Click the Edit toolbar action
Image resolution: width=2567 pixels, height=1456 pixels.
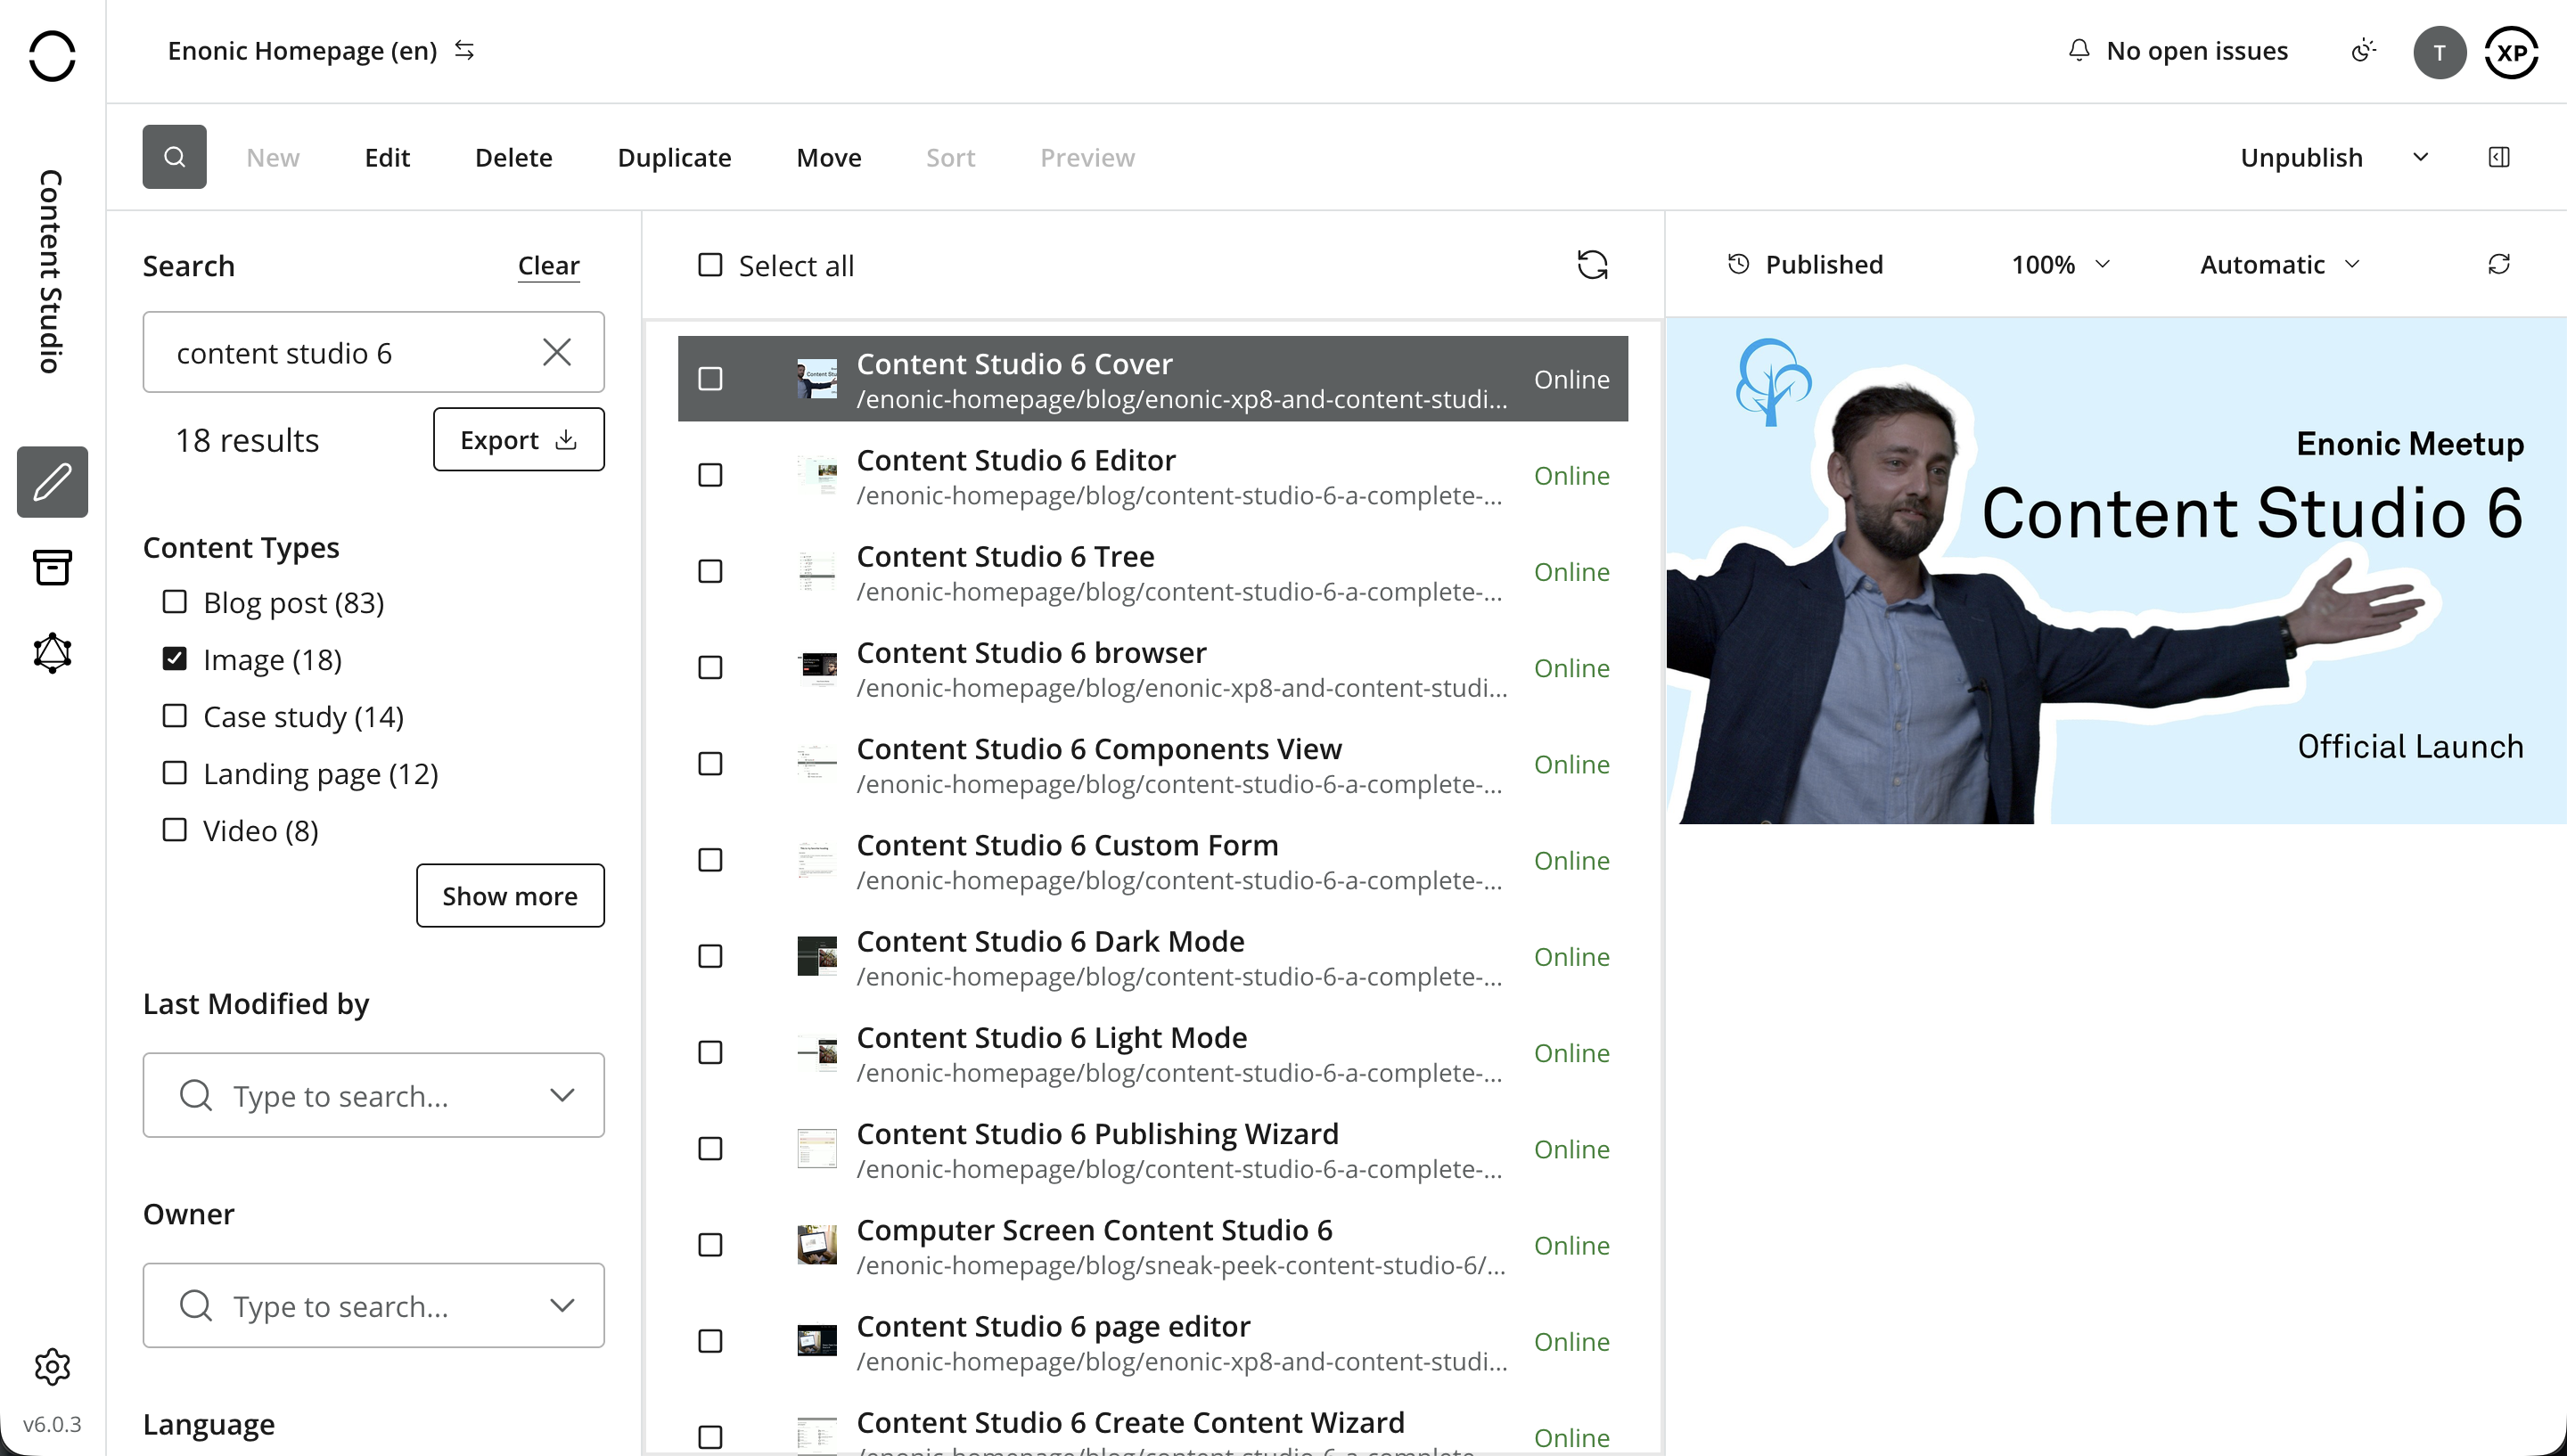[387, 157]
